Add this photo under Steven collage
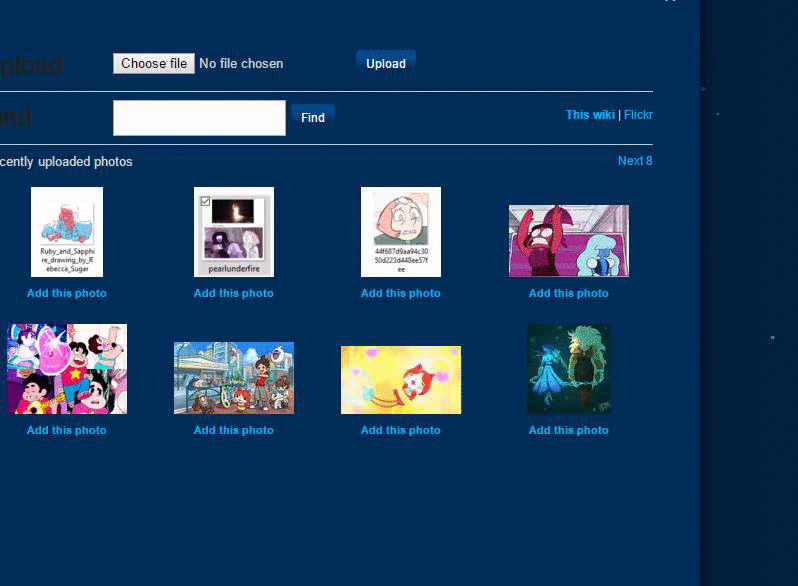The image size is (798, 586). pyautogui.click(x=67, y=430)
